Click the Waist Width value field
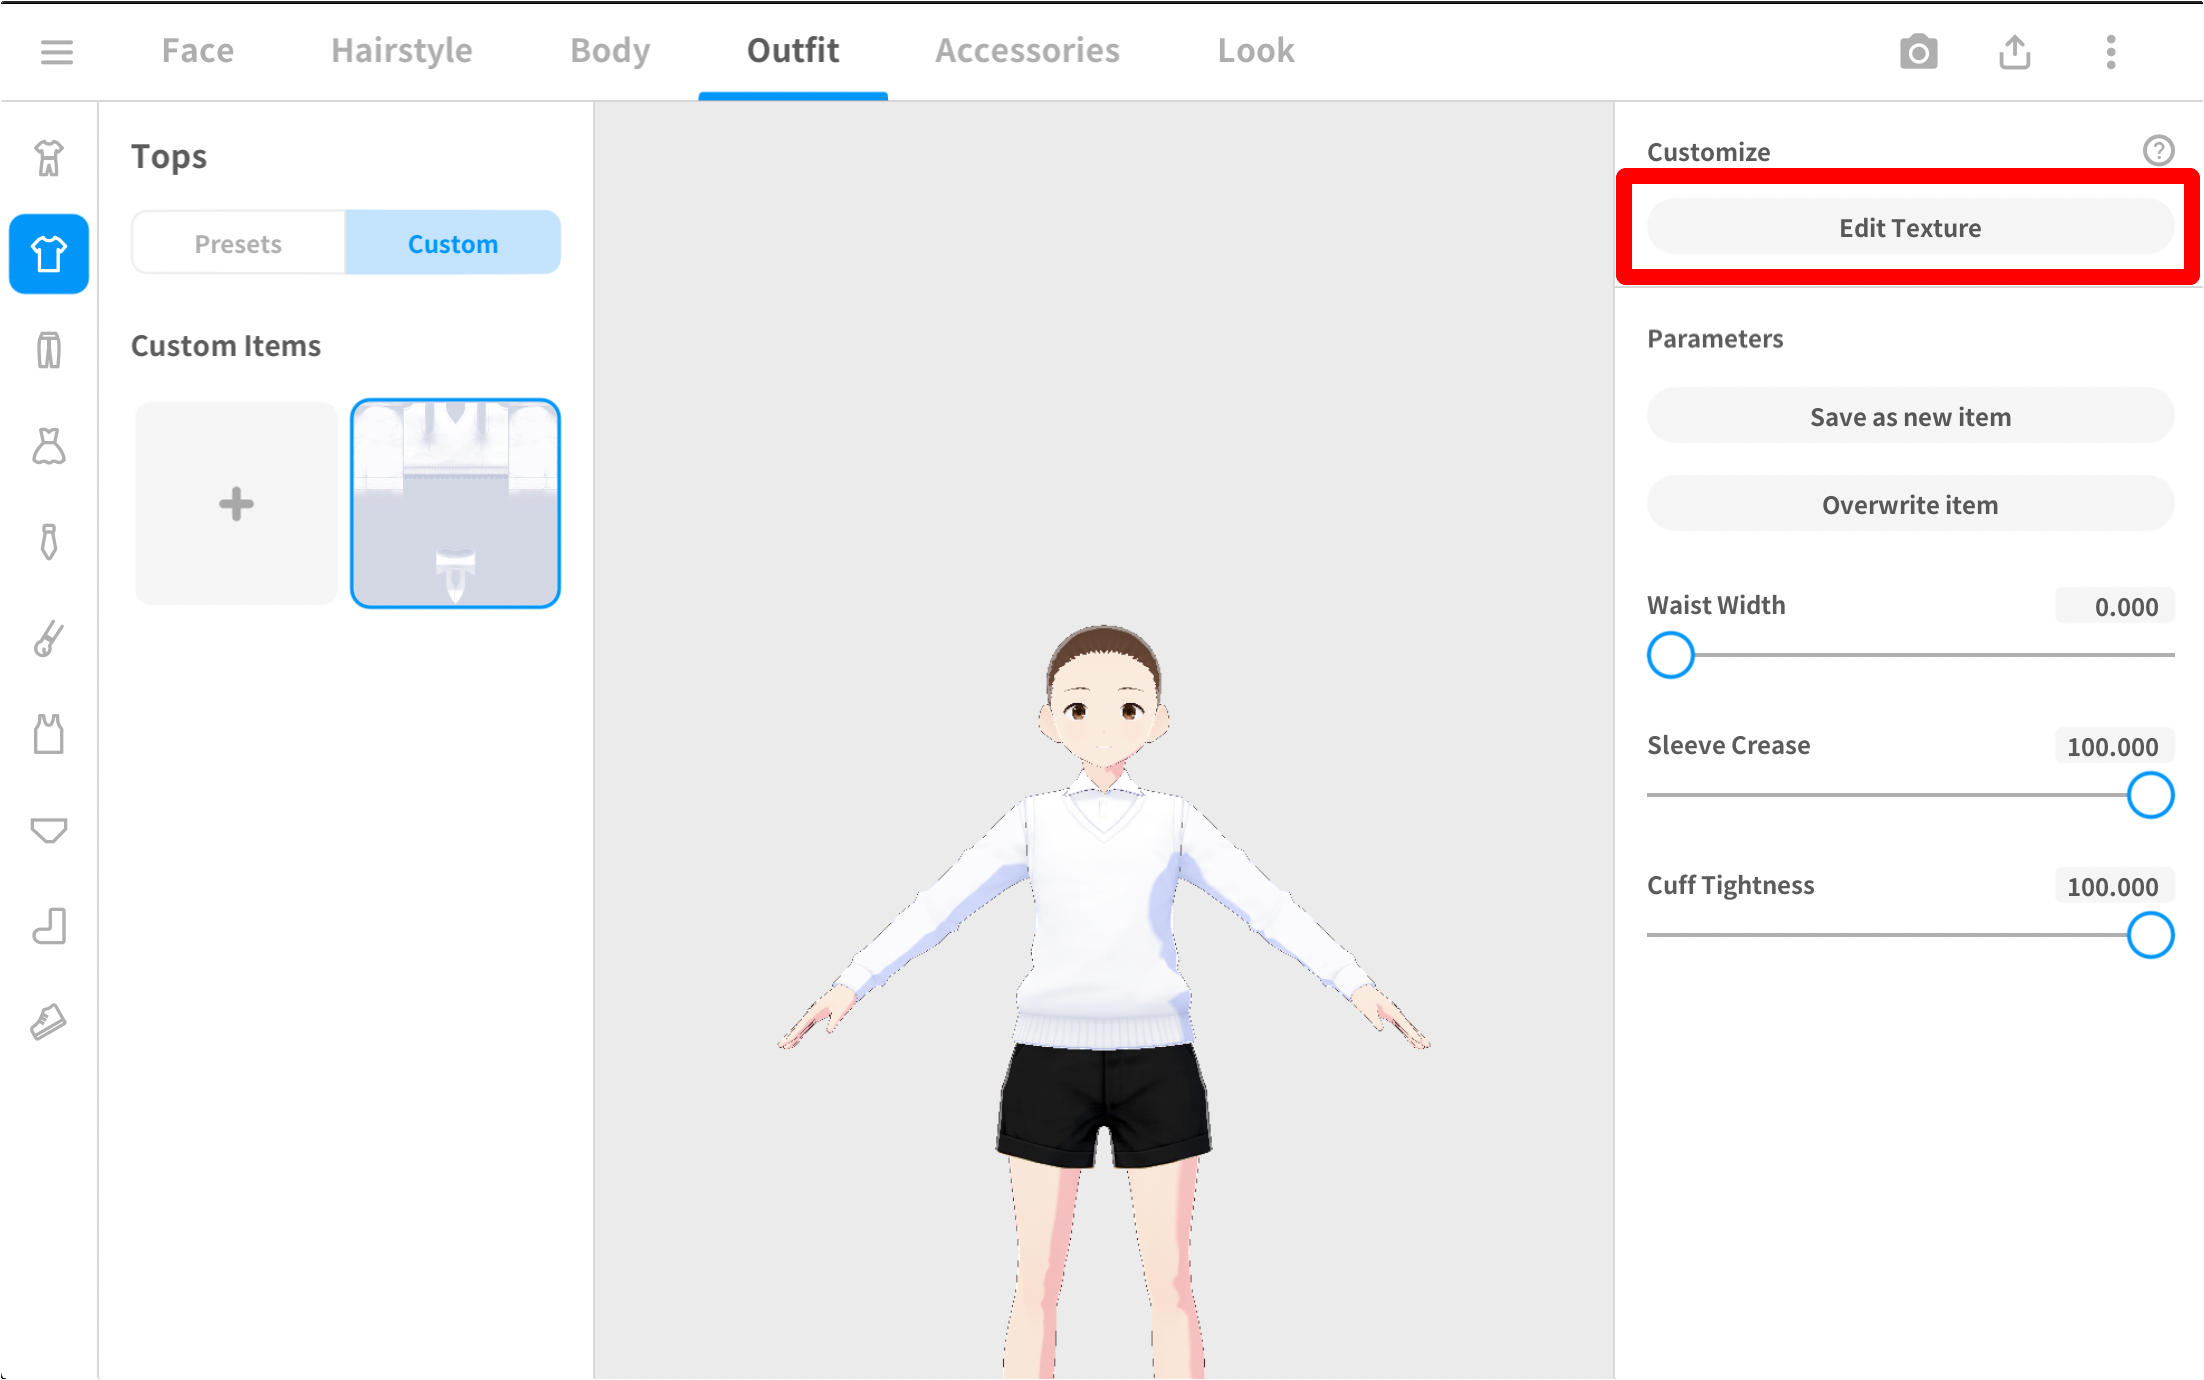The width and height of the screenshot is (2204, 1380). point(2115,606)
